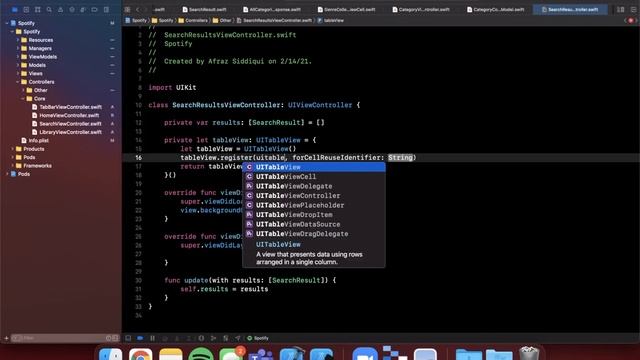Screen dimensions: 640x360
Task: Click the red error indicator in jump bar
Action: coord(631,20)
